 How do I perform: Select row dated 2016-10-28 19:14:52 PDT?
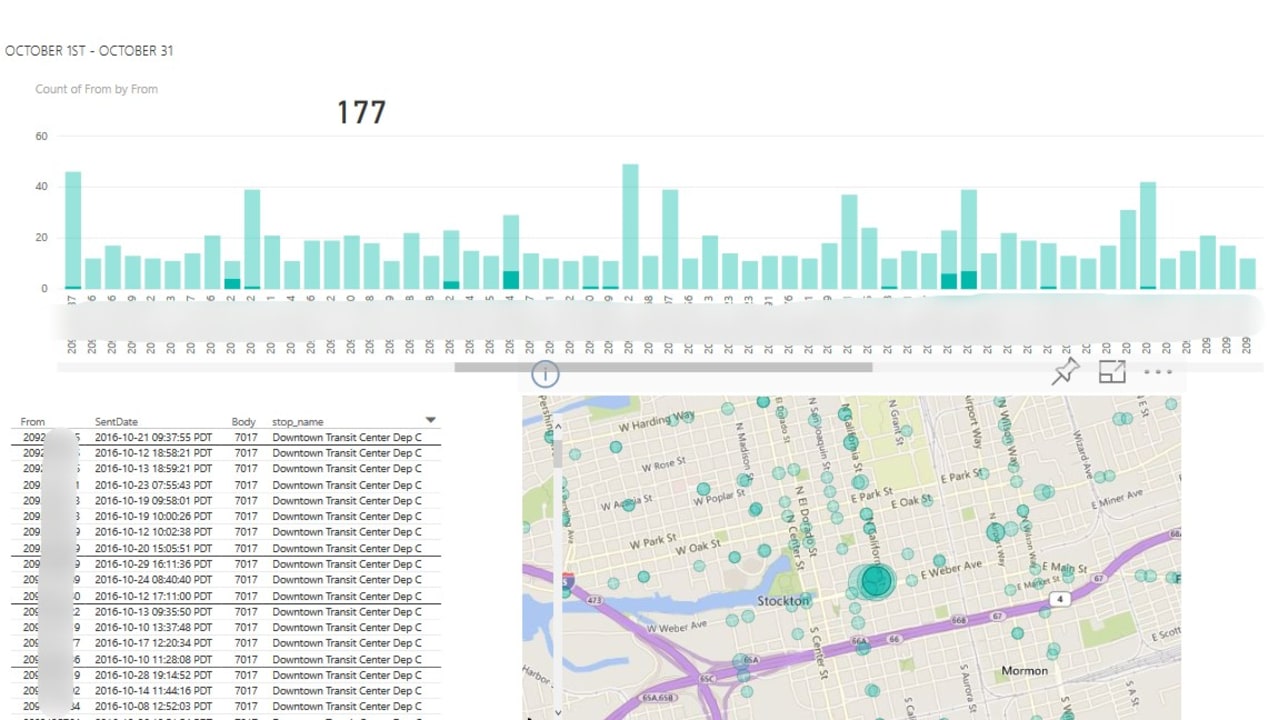coord(226,675)
